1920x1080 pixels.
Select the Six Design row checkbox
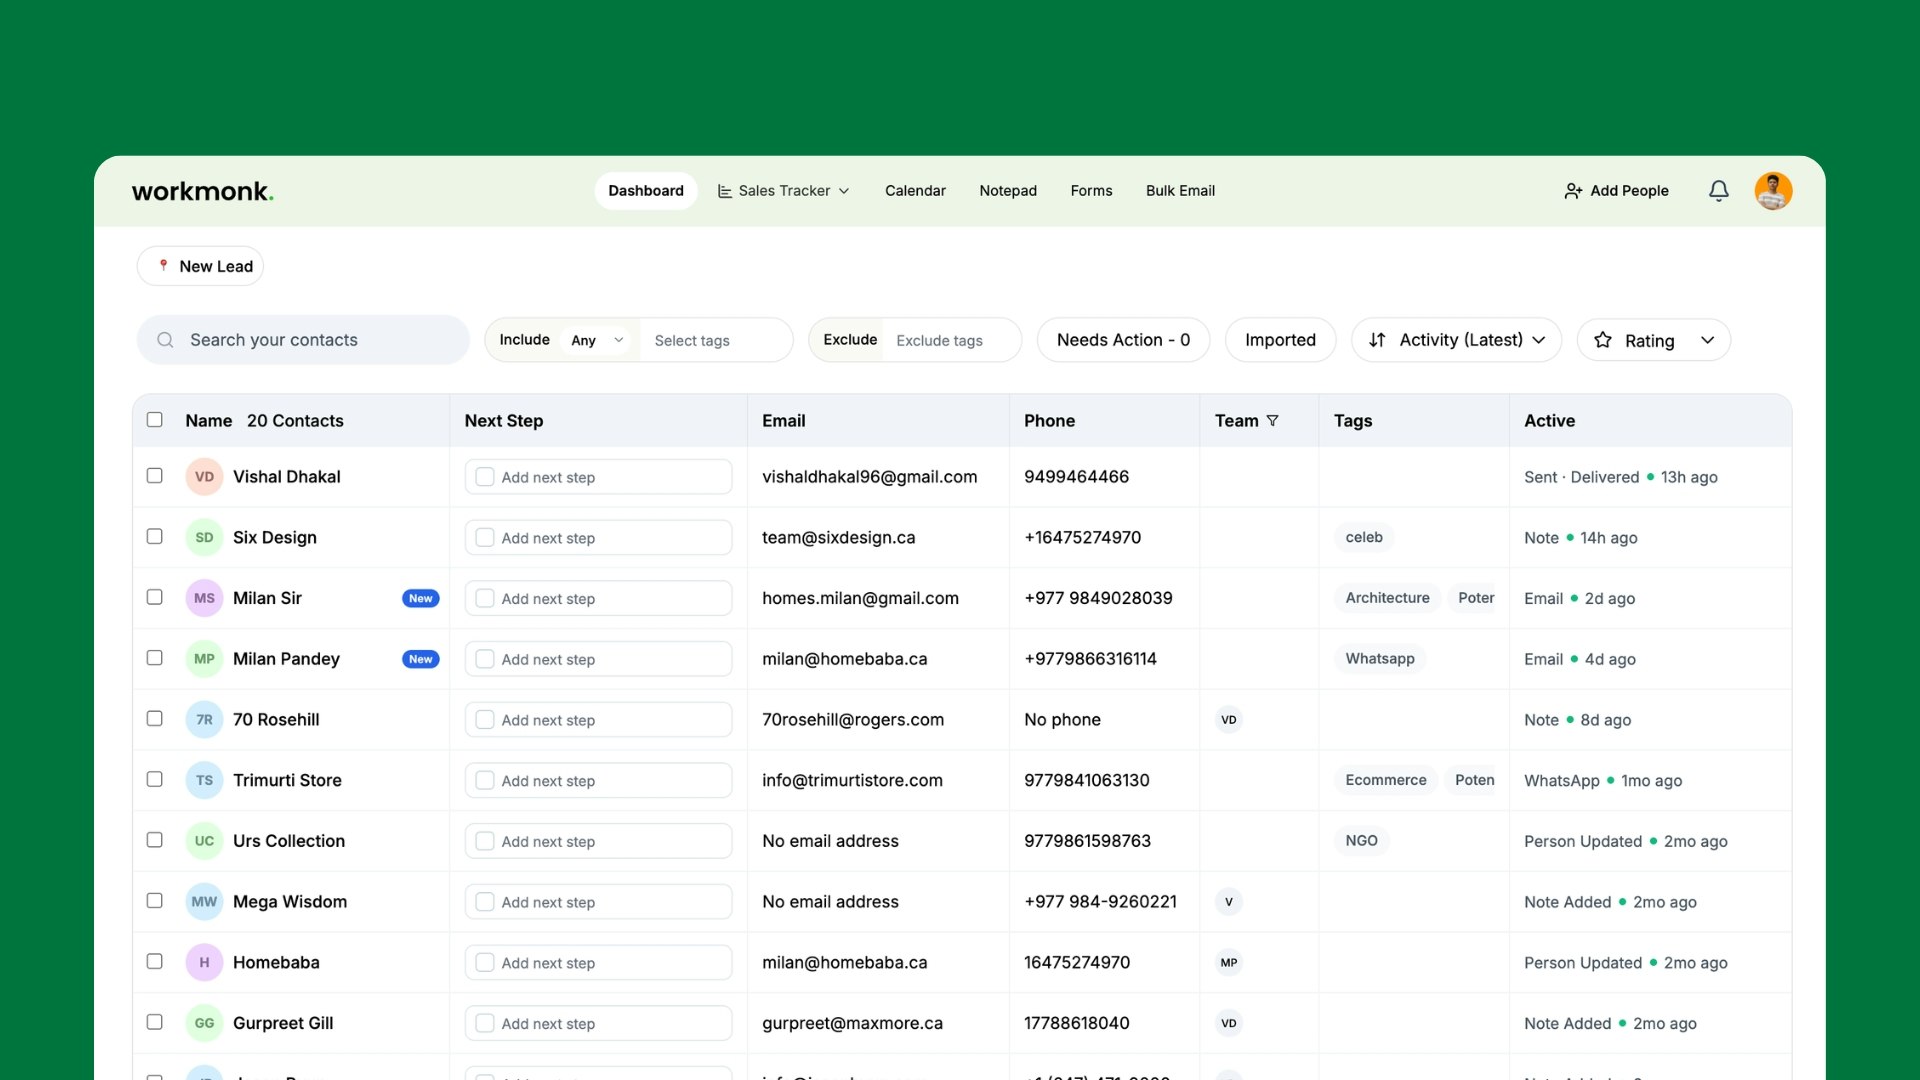coord(155,537)
